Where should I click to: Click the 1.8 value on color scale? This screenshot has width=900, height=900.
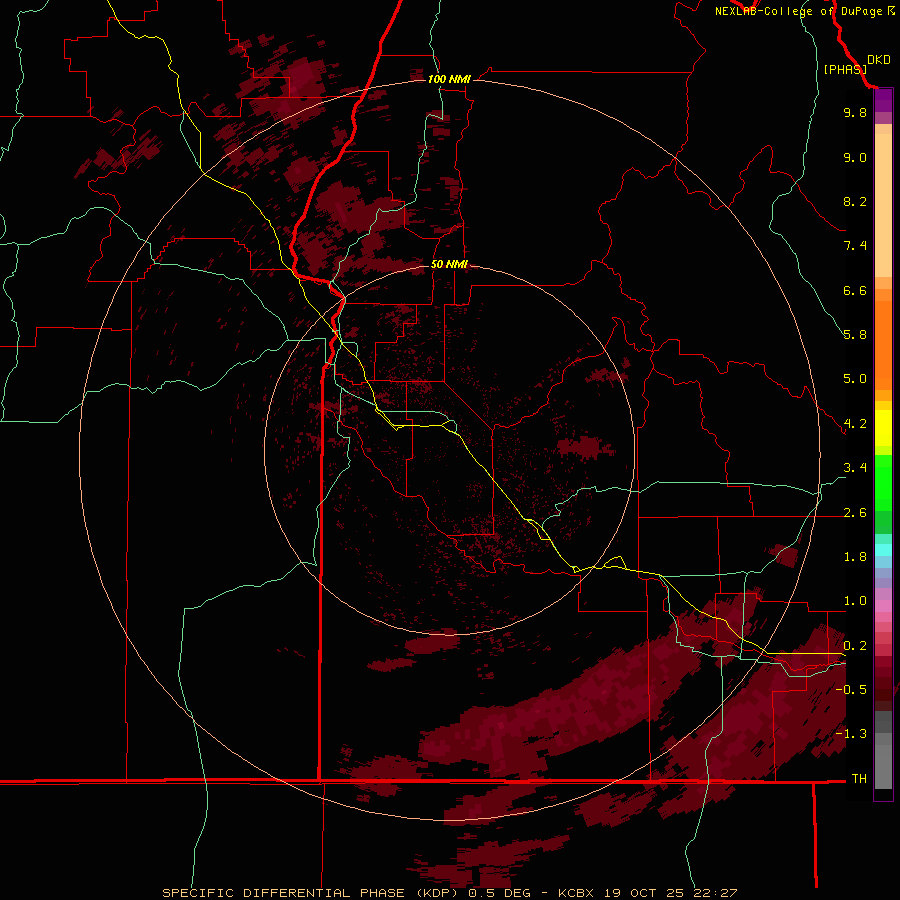pyautogui.click(x=855, y=557)
